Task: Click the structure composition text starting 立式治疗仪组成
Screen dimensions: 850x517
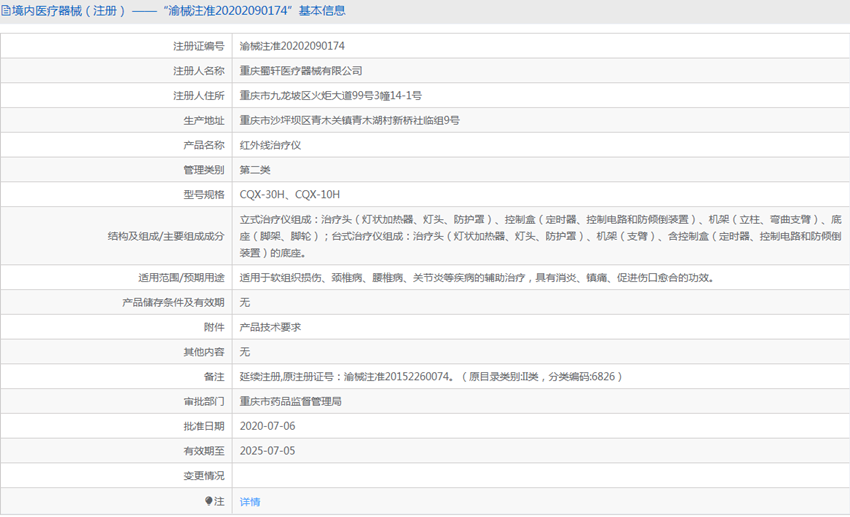Action: [x=540, y=236]
